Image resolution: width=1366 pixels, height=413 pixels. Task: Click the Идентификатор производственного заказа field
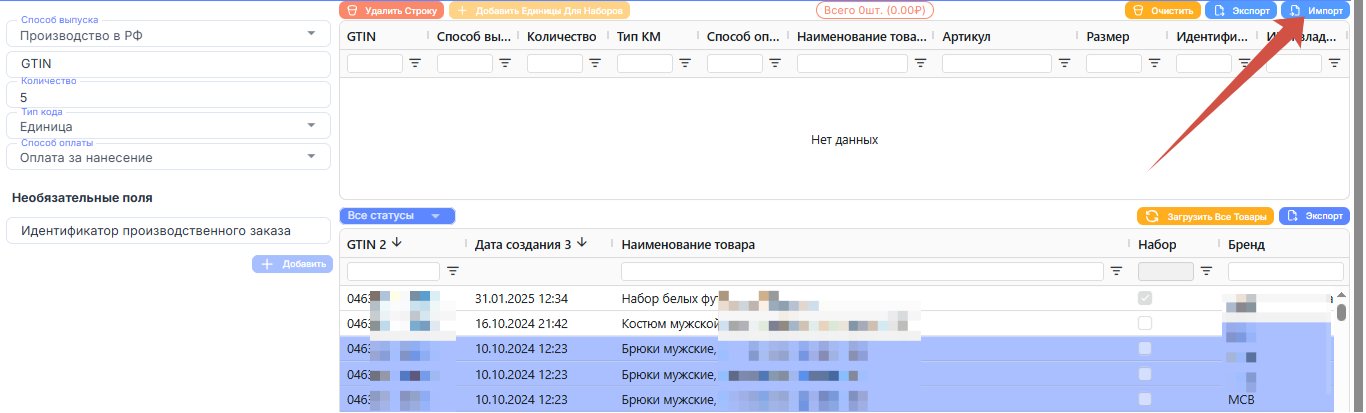click(x=168, y=231)
